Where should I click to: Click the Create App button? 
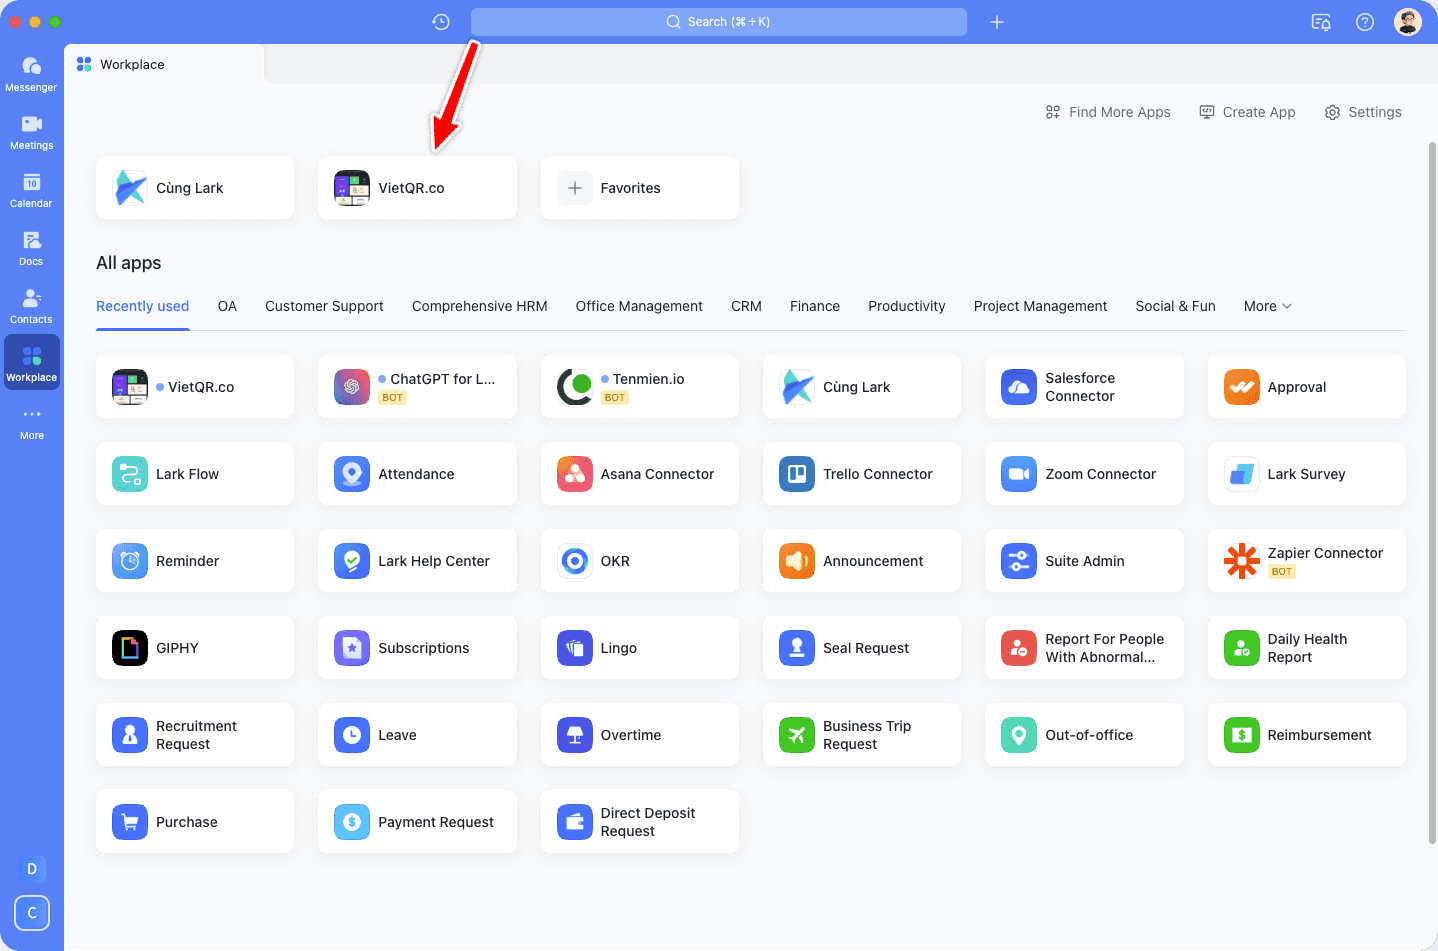pyautogui.click(x=1247, y=112)
